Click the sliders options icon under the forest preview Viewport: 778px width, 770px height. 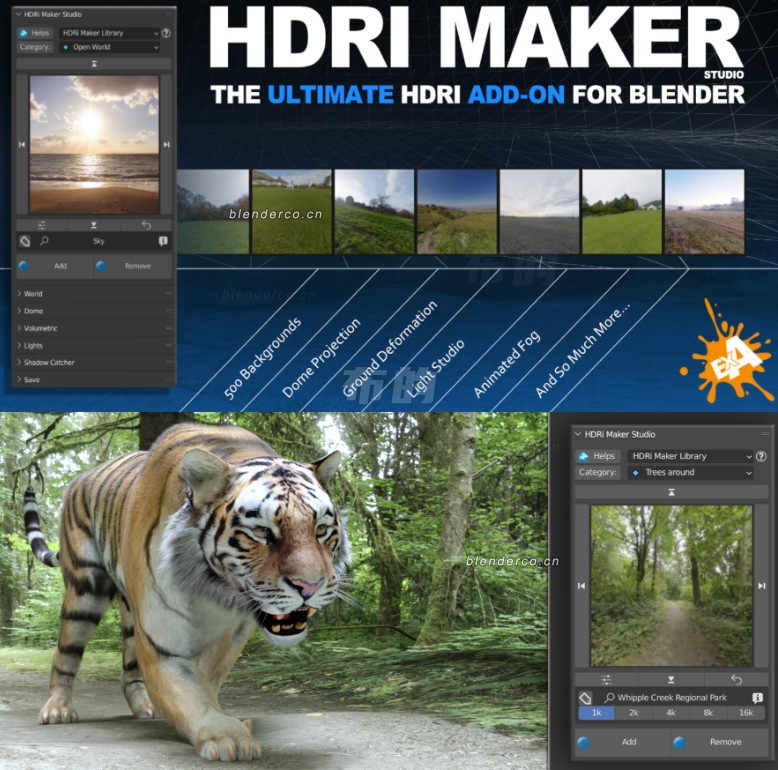tap(606, 679)
